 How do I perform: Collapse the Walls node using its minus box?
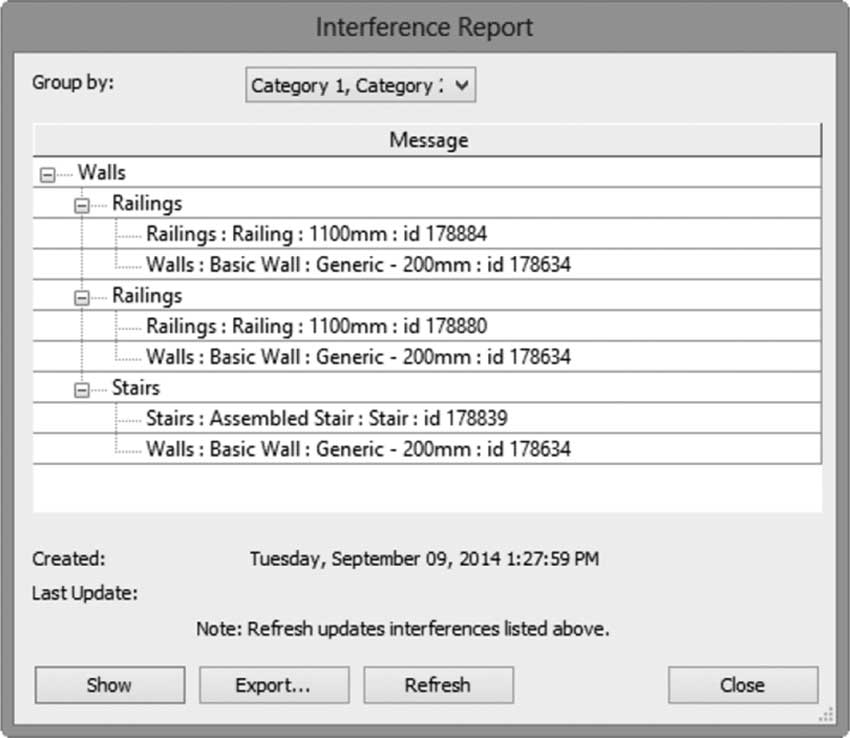[48, 175]
